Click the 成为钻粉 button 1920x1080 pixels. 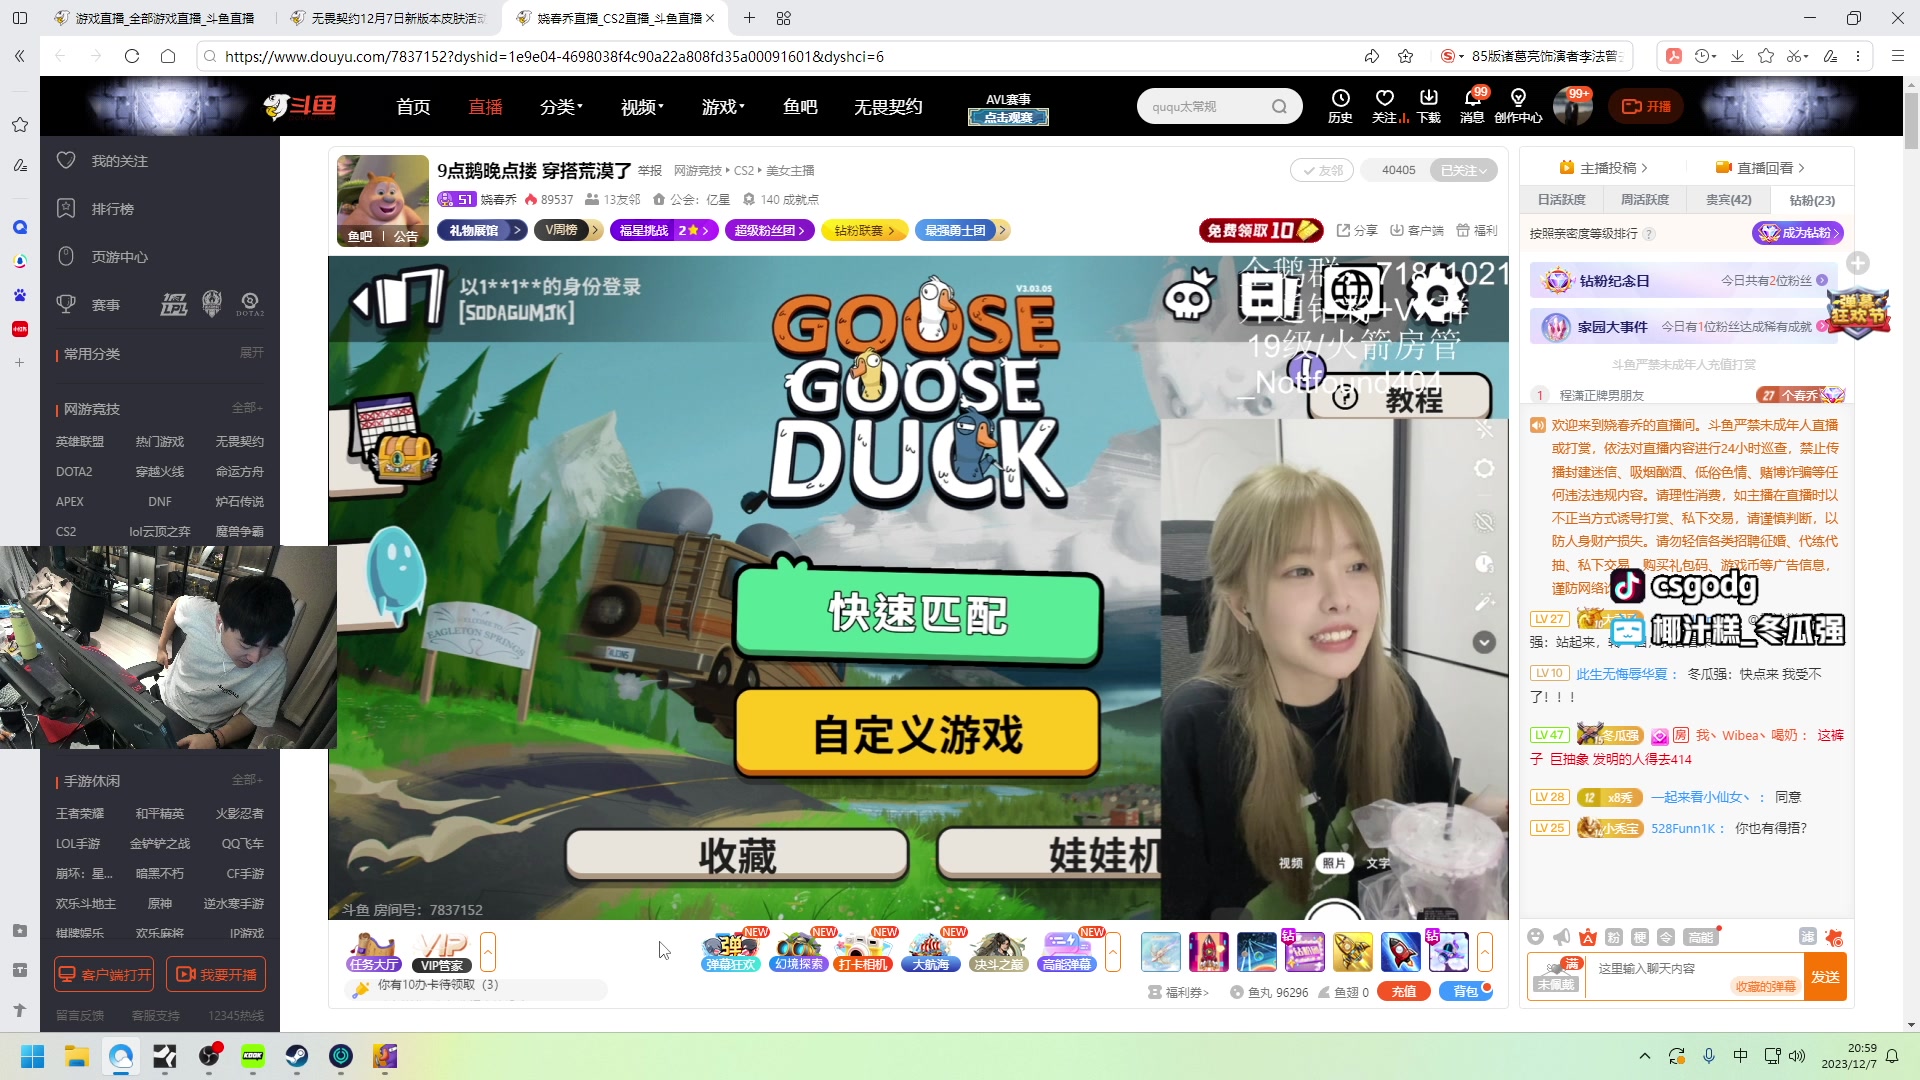(x=1797, y=233)
